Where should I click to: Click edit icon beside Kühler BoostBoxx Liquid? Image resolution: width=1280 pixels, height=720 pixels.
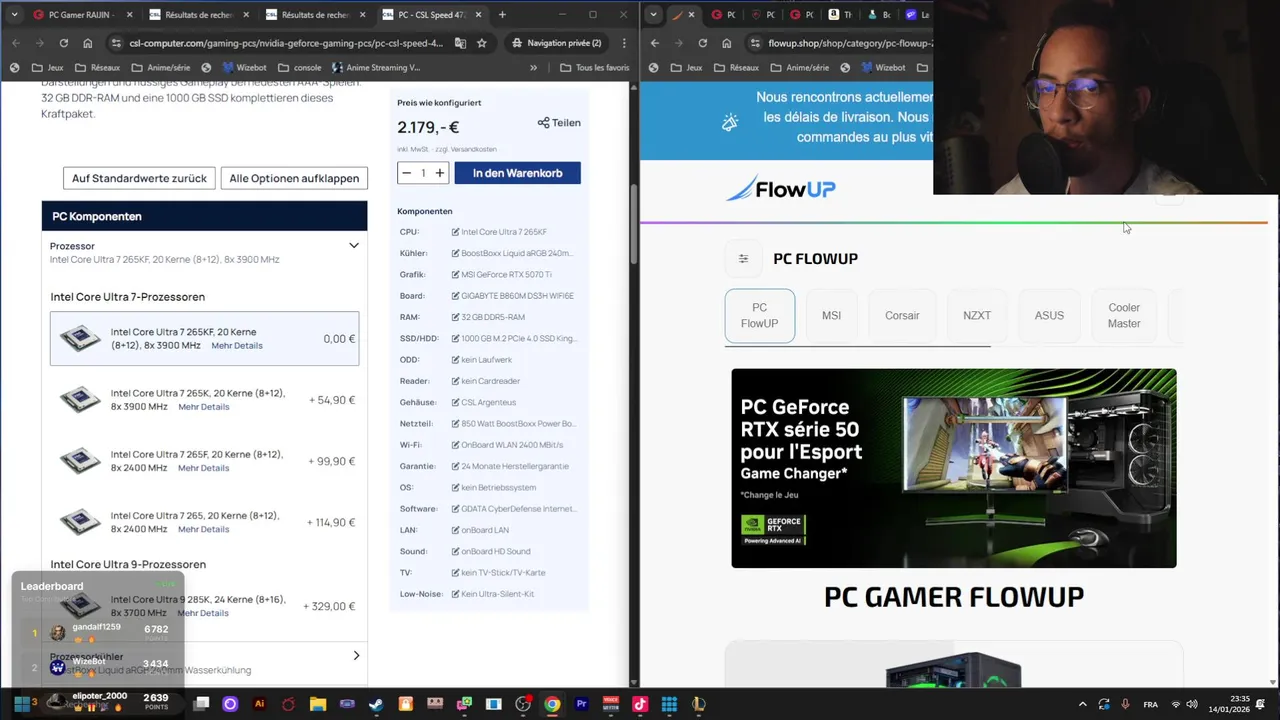tap(455, 253)
